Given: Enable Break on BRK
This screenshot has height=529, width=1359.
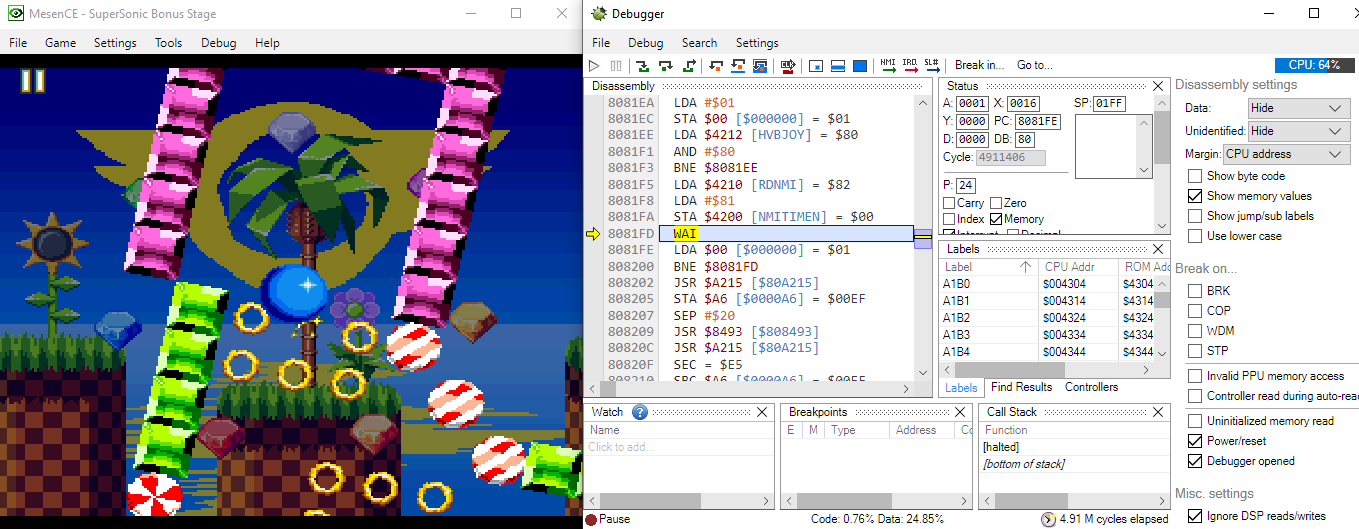Looking at the screenshot, I should tap(1195, 291).
